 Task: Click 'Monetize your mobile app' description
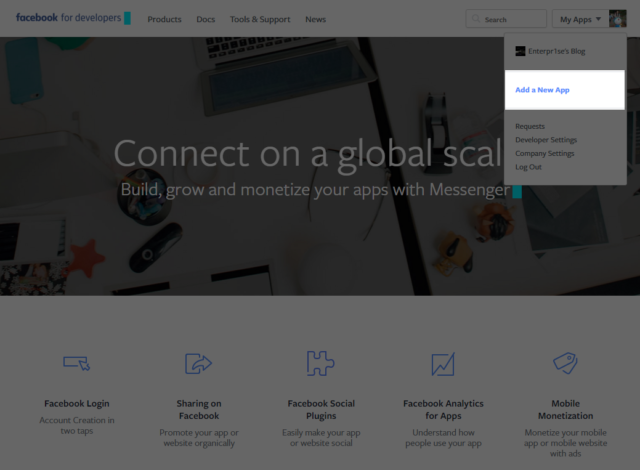565,443
